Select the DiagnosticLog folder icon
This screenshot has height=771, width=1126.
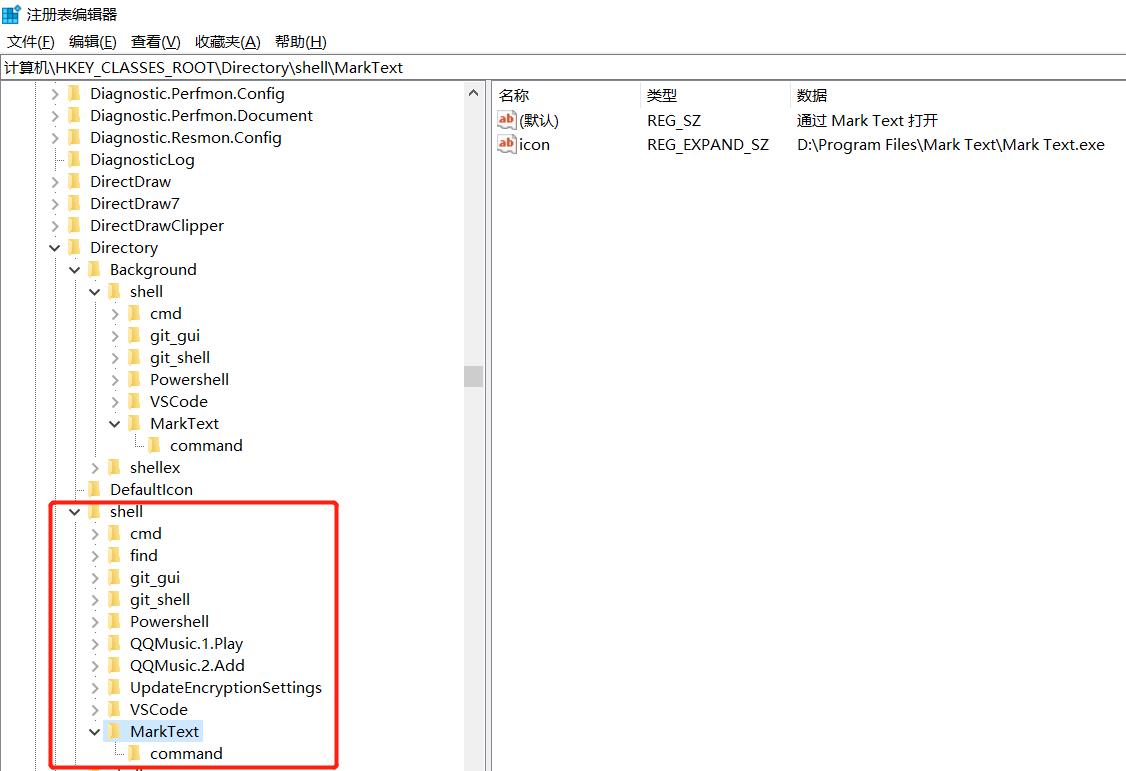click(74, 159)
